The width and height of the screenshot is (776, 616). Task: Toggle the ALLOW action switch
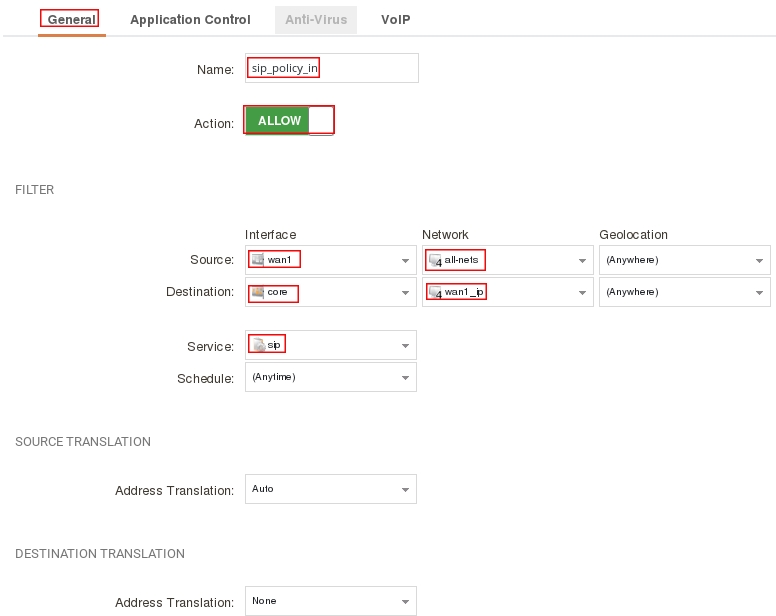[x=289, y=121]
